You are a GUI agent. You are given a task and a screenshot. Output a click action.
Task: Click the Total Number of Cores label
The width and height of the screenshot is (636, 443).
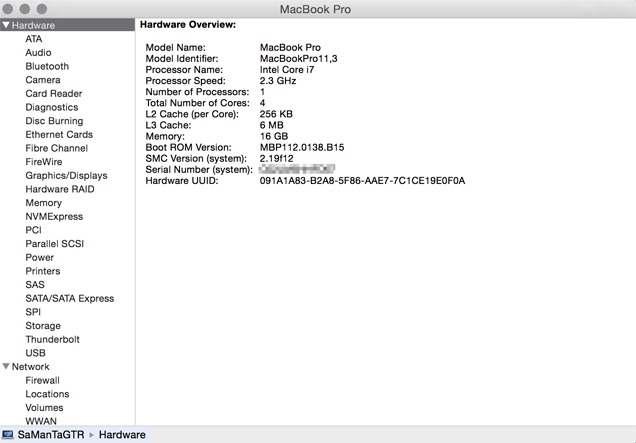click(x=198, y=103)
